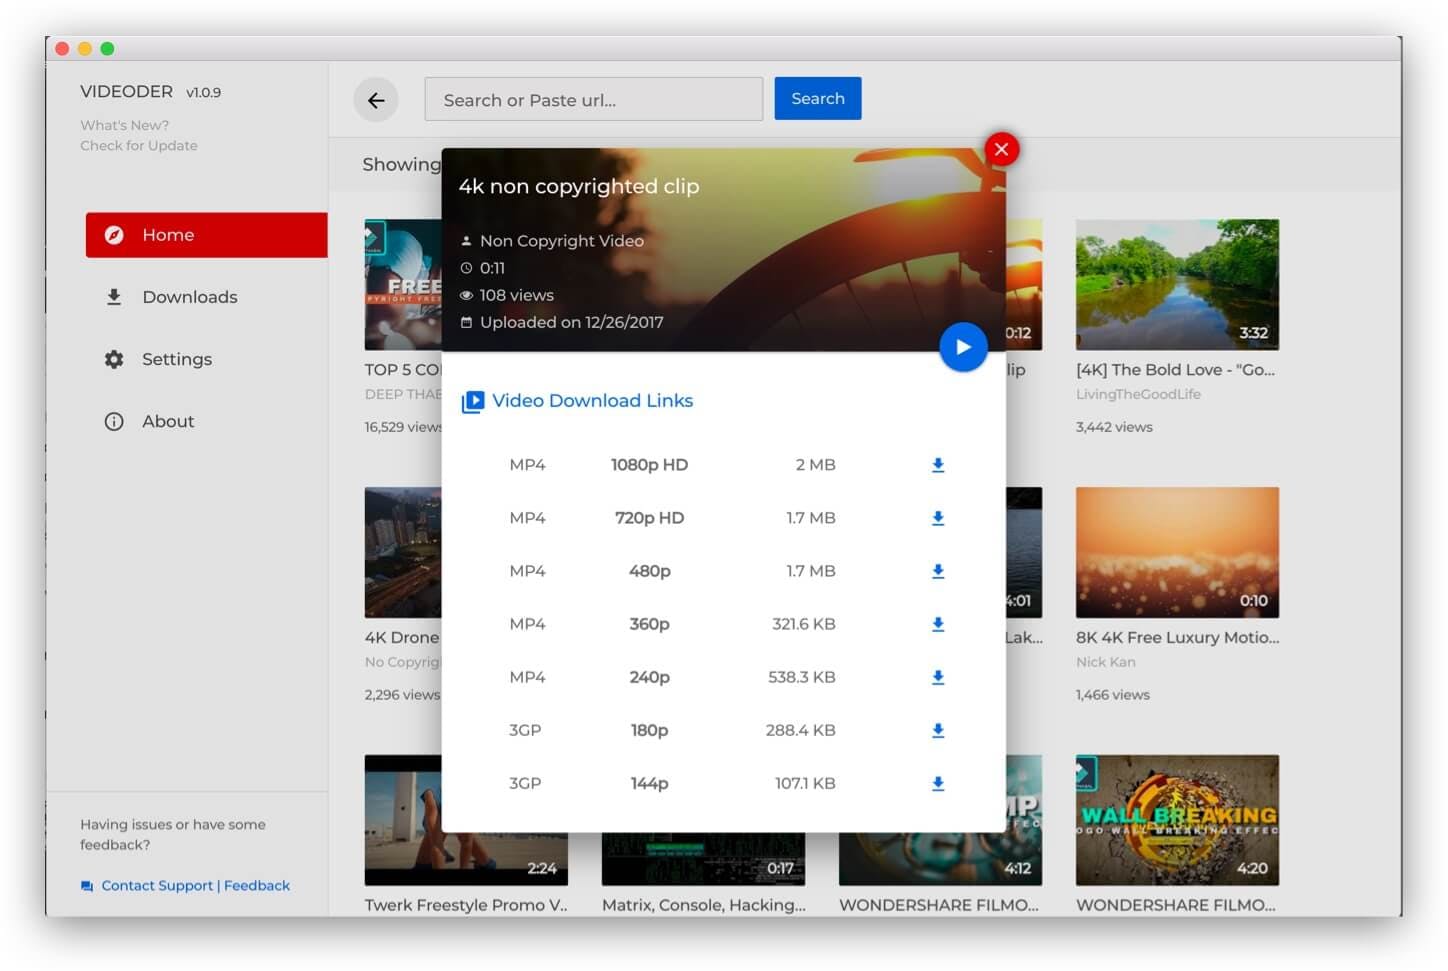1448x971 pixels.
Task: Click the feedback chat bubble icon
Action: pos(87,886)
